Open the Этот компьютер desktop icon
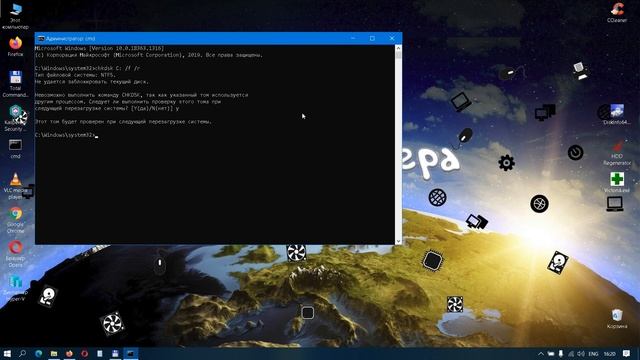This screenshot has width=640, height=360. (16, 16)
